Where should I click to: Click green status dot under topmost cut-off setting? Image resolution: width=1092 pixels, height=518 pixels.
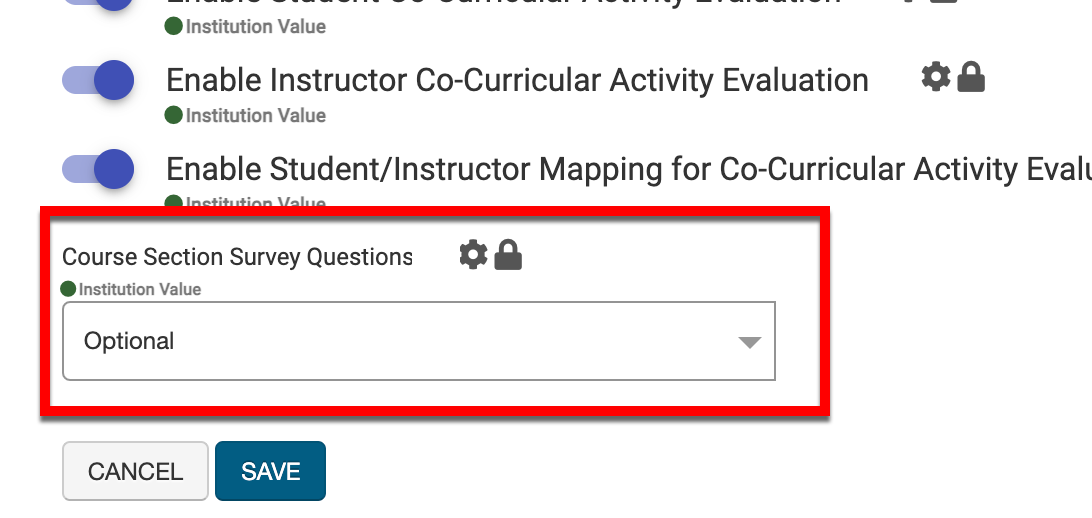pos(173,26)
